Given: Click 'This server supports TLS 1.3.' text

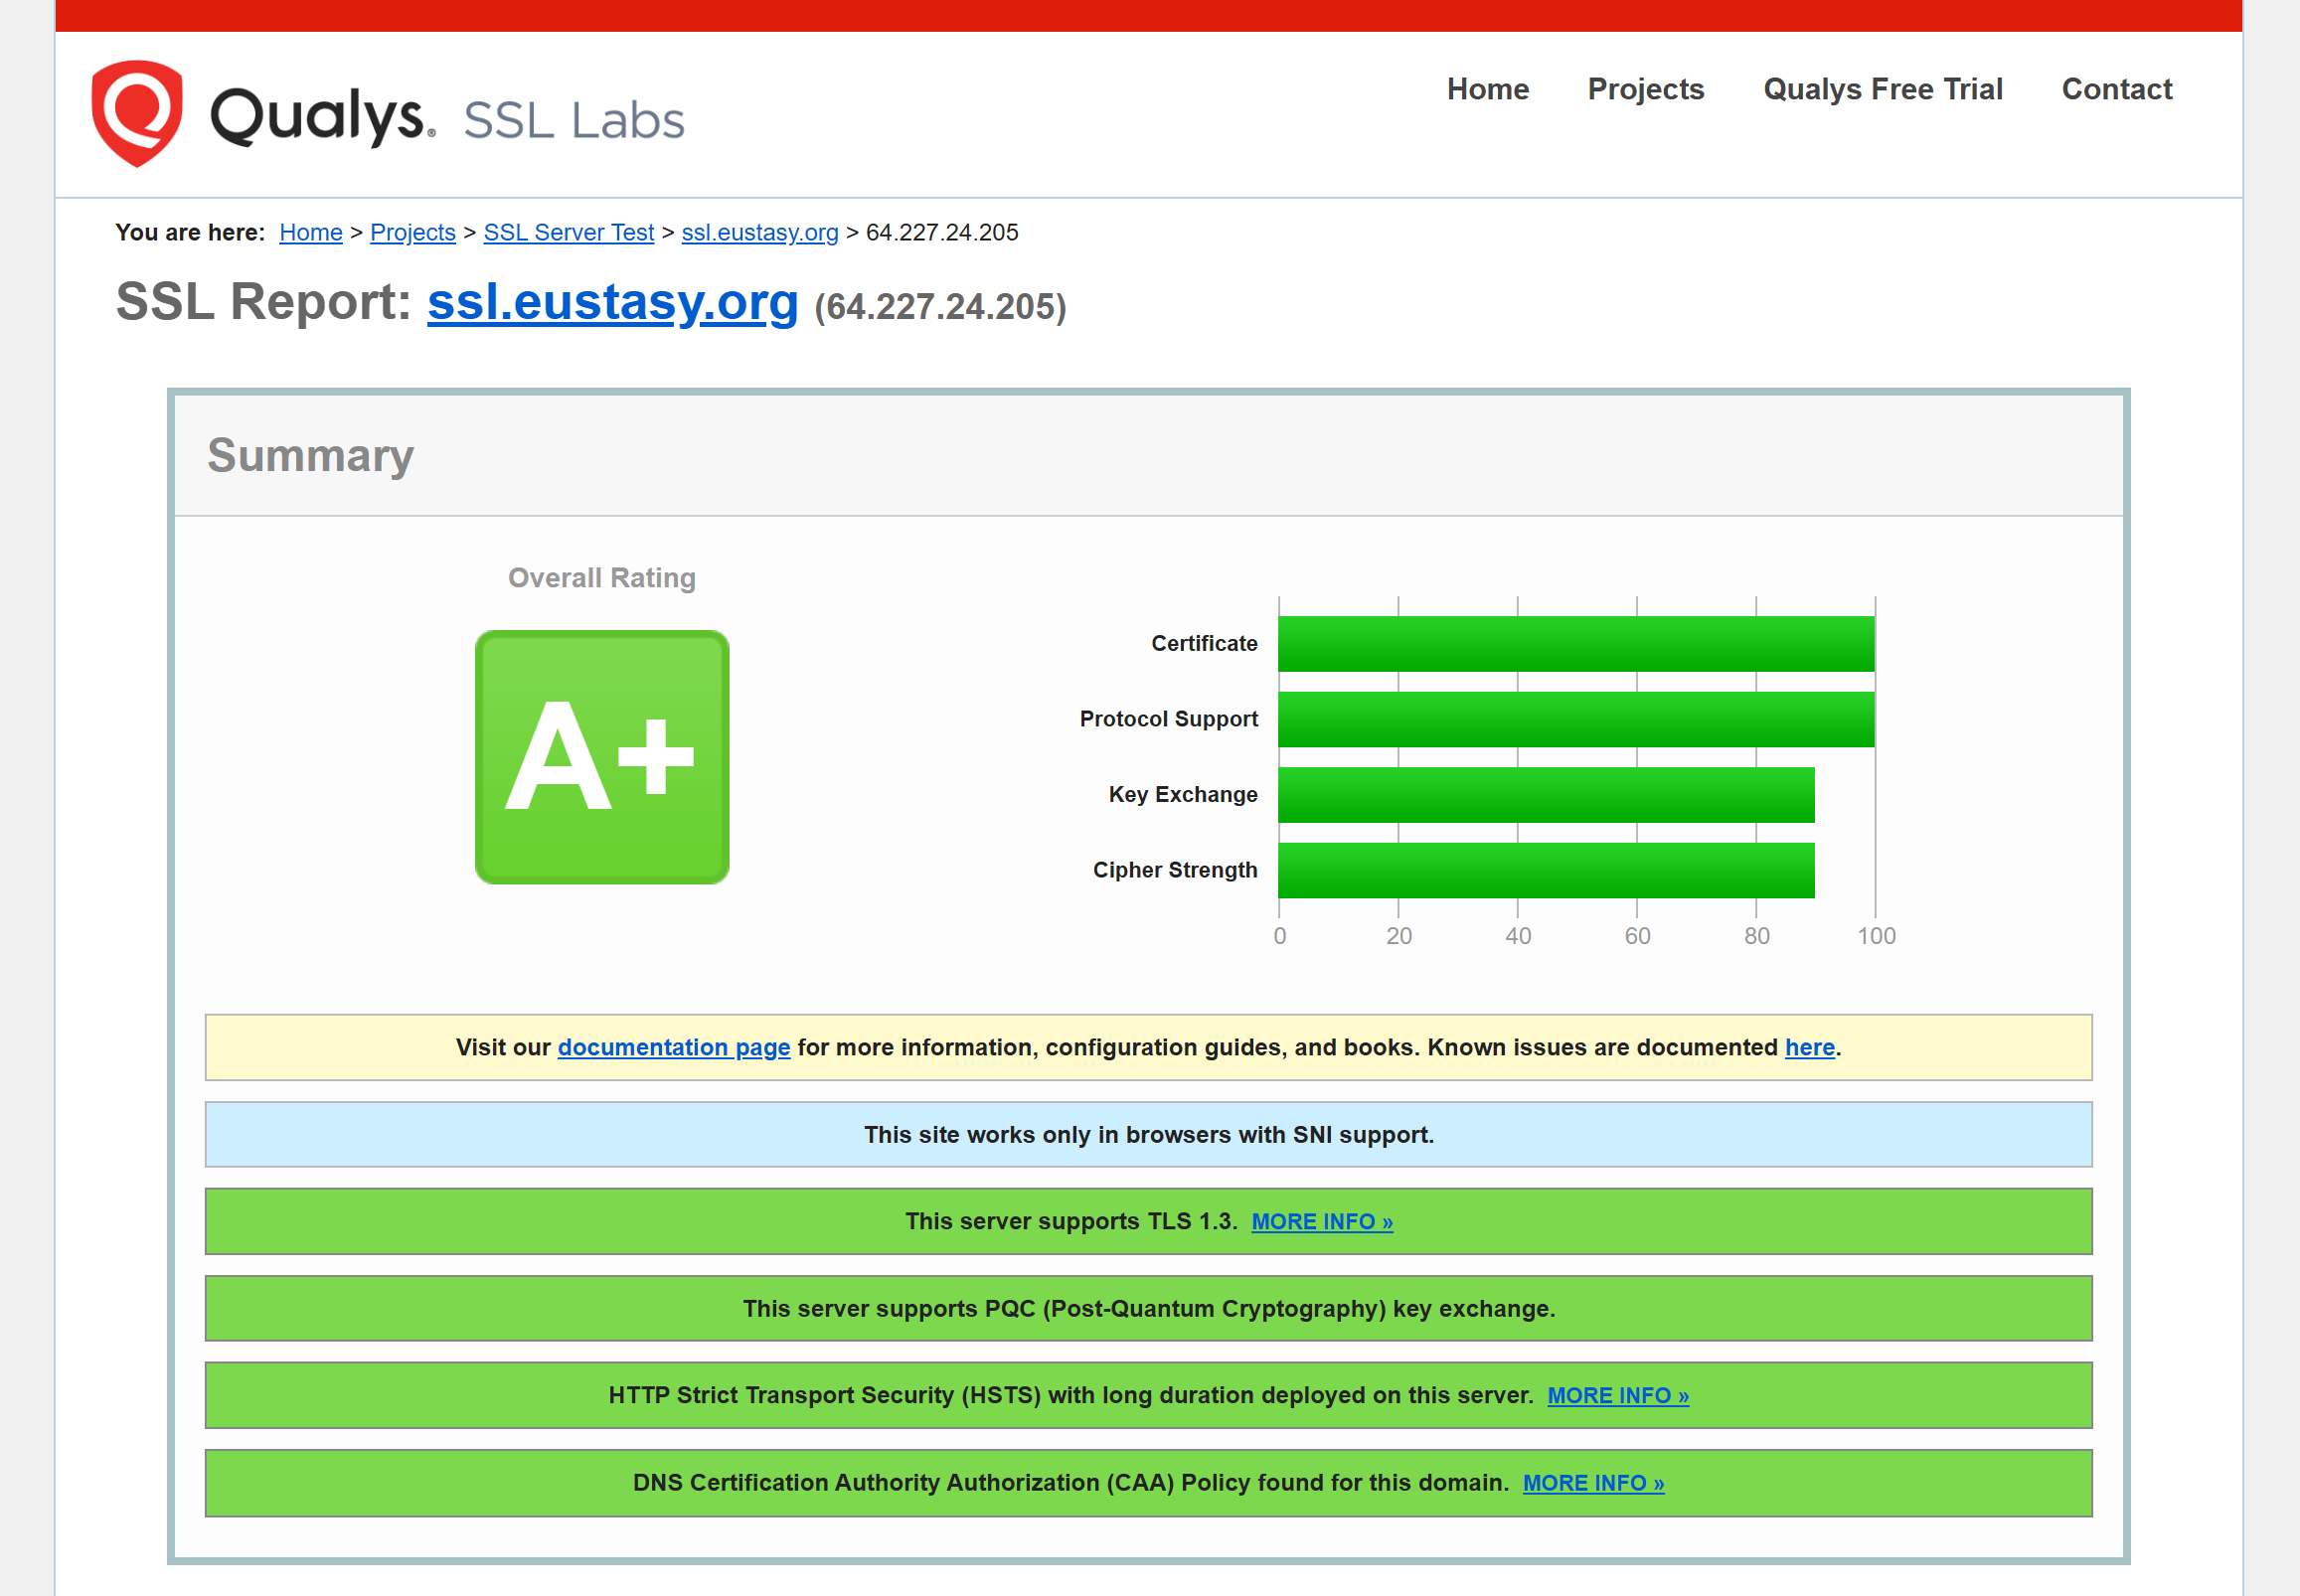Looking at the screenshot, I should [x=1071, y=1221].
